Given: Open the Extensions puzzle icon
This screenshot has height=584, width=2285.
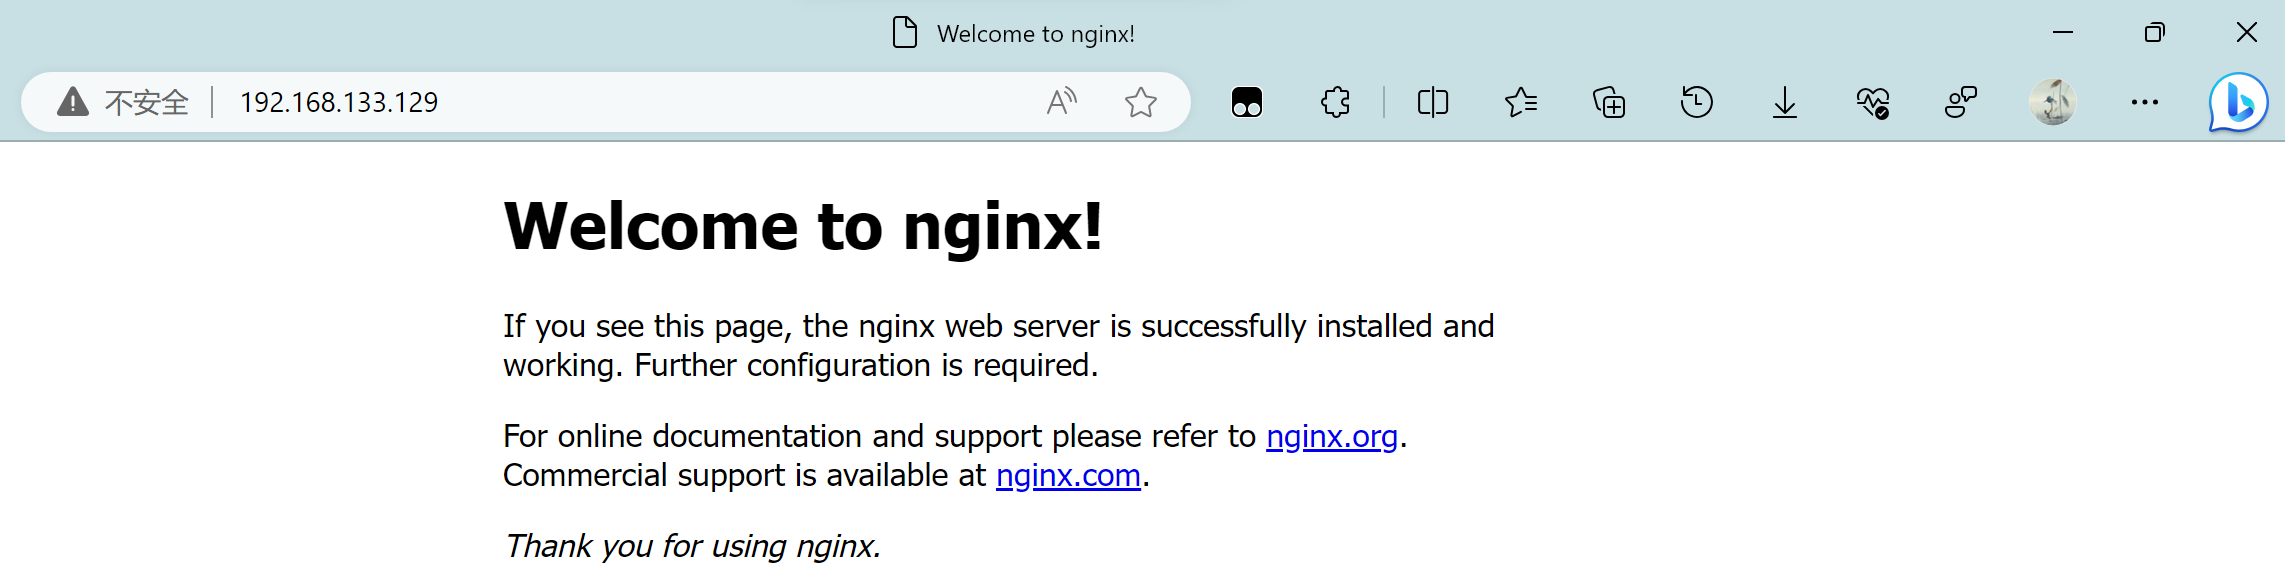Looking at the screenshot, I should click(x=1335, y=102).
